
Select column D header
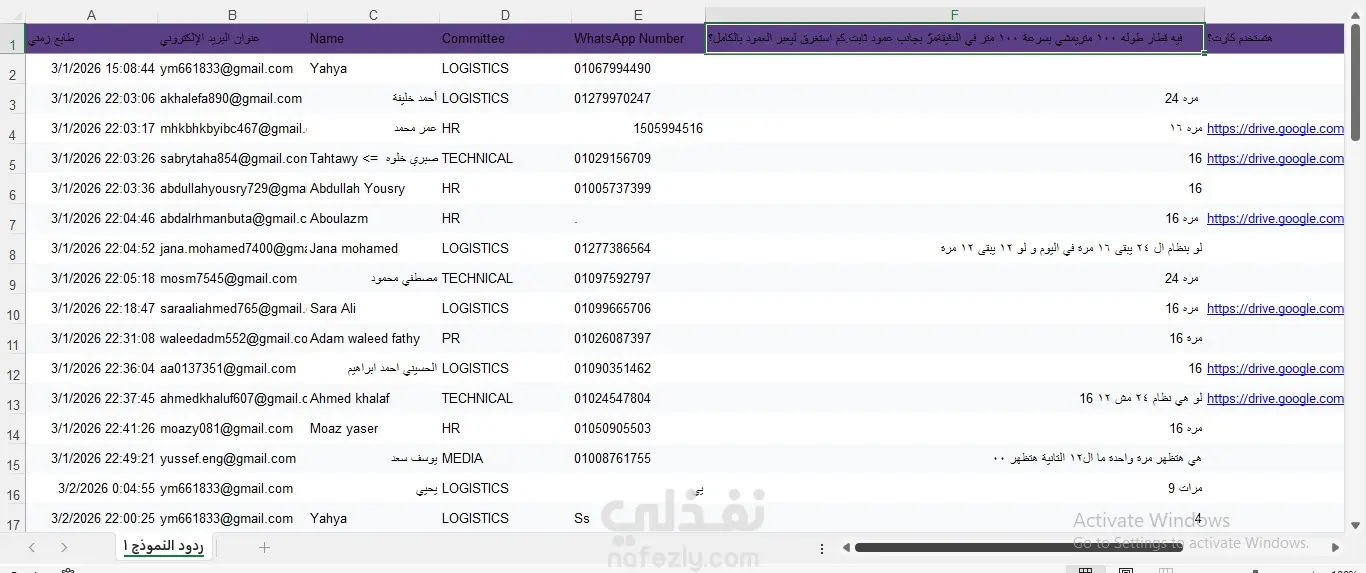pos(505,15)
